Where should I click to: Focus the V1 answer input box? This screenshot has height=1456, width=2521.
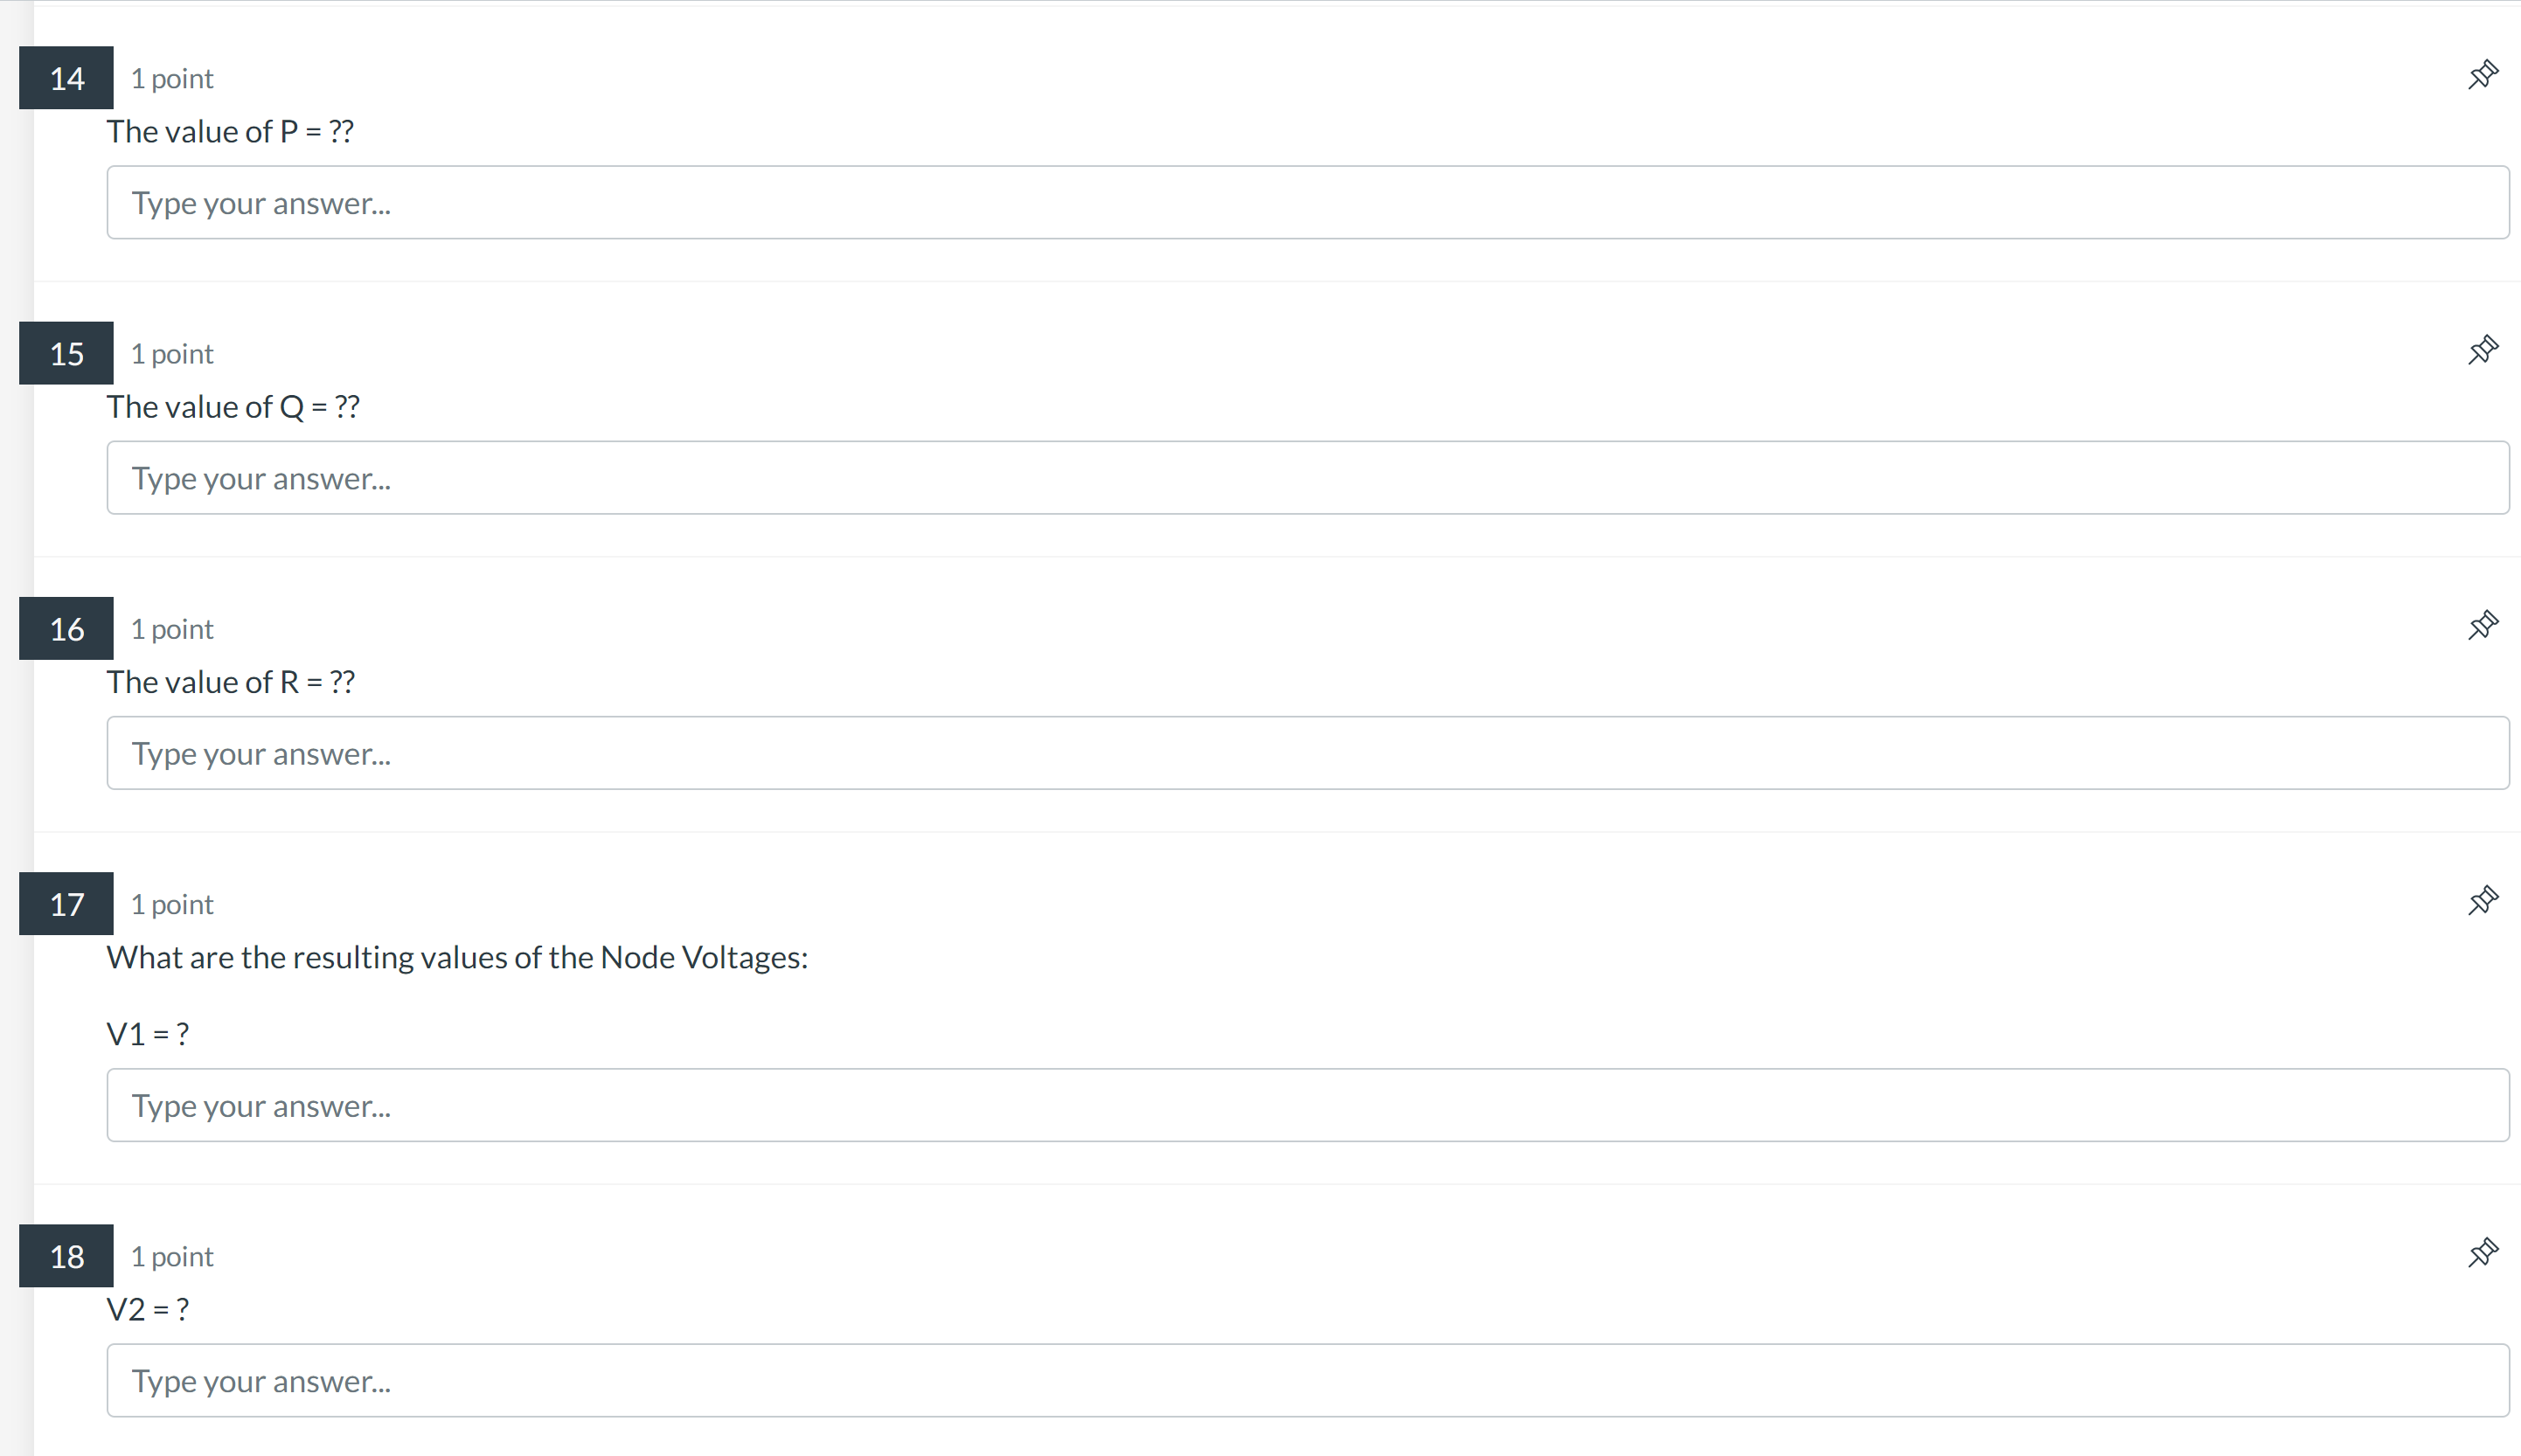tap(1307, 1105)
